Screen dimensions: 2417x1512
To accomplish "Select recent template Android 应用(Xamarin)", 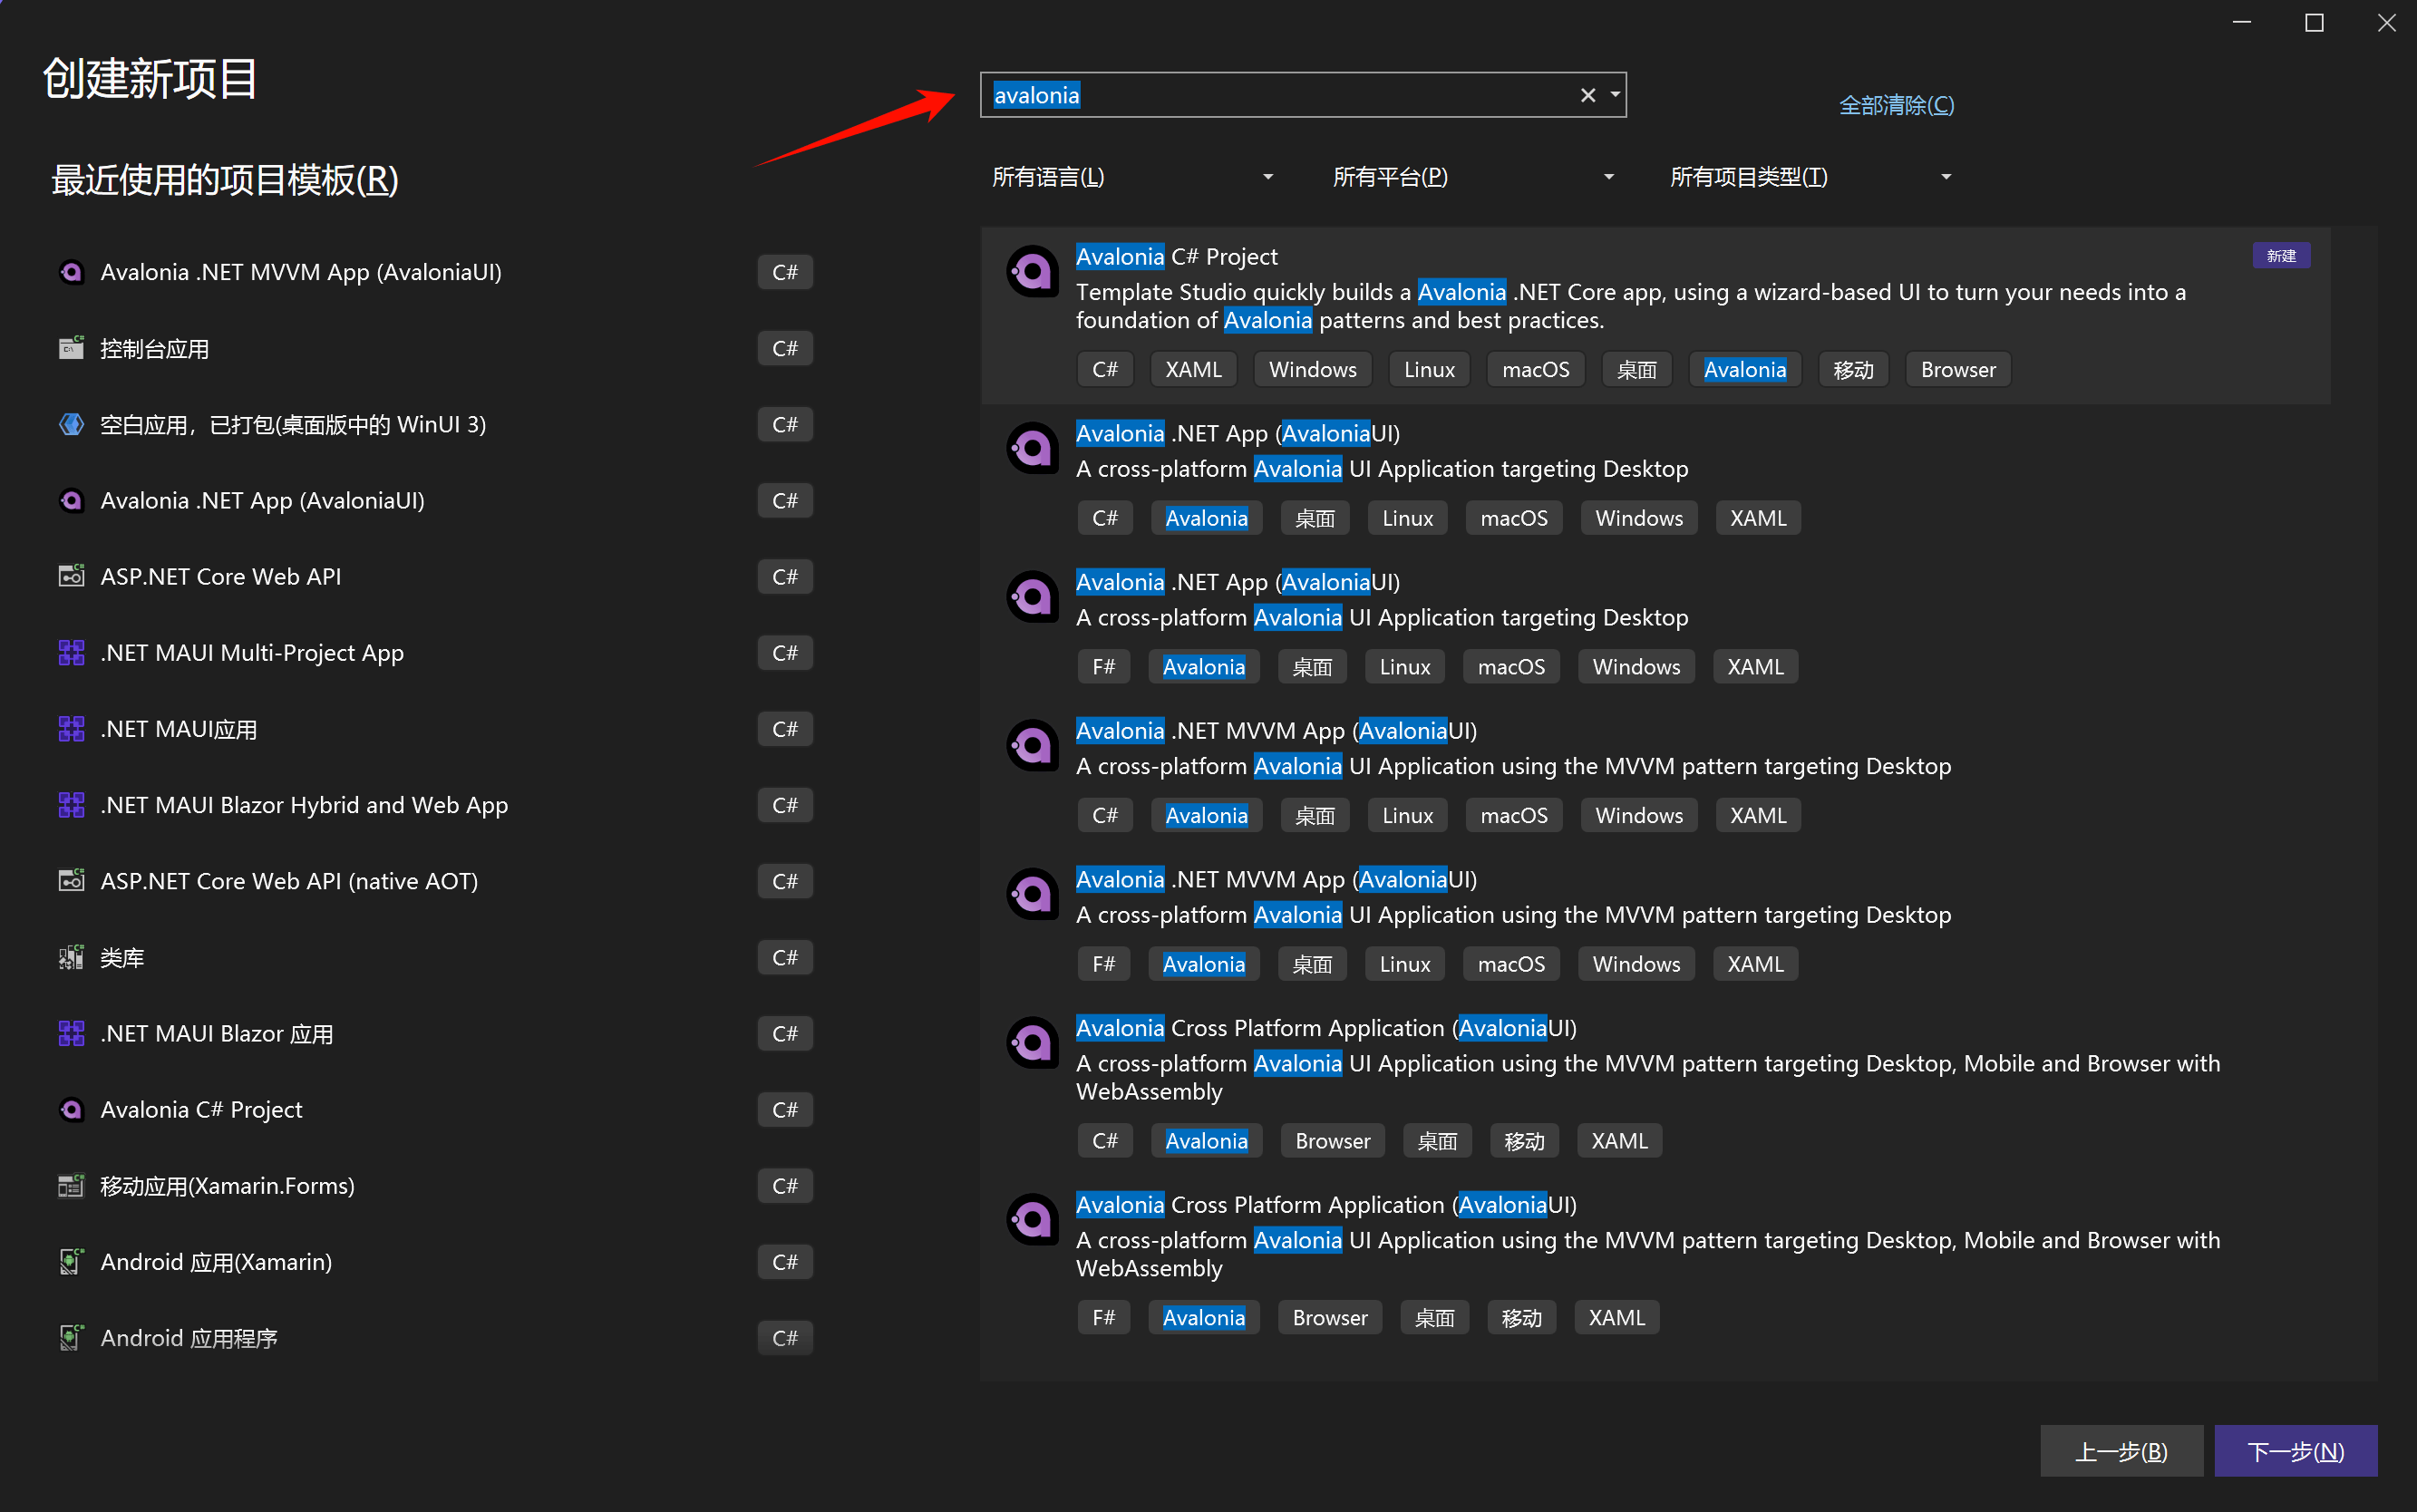I will [x=435, y=1262].
